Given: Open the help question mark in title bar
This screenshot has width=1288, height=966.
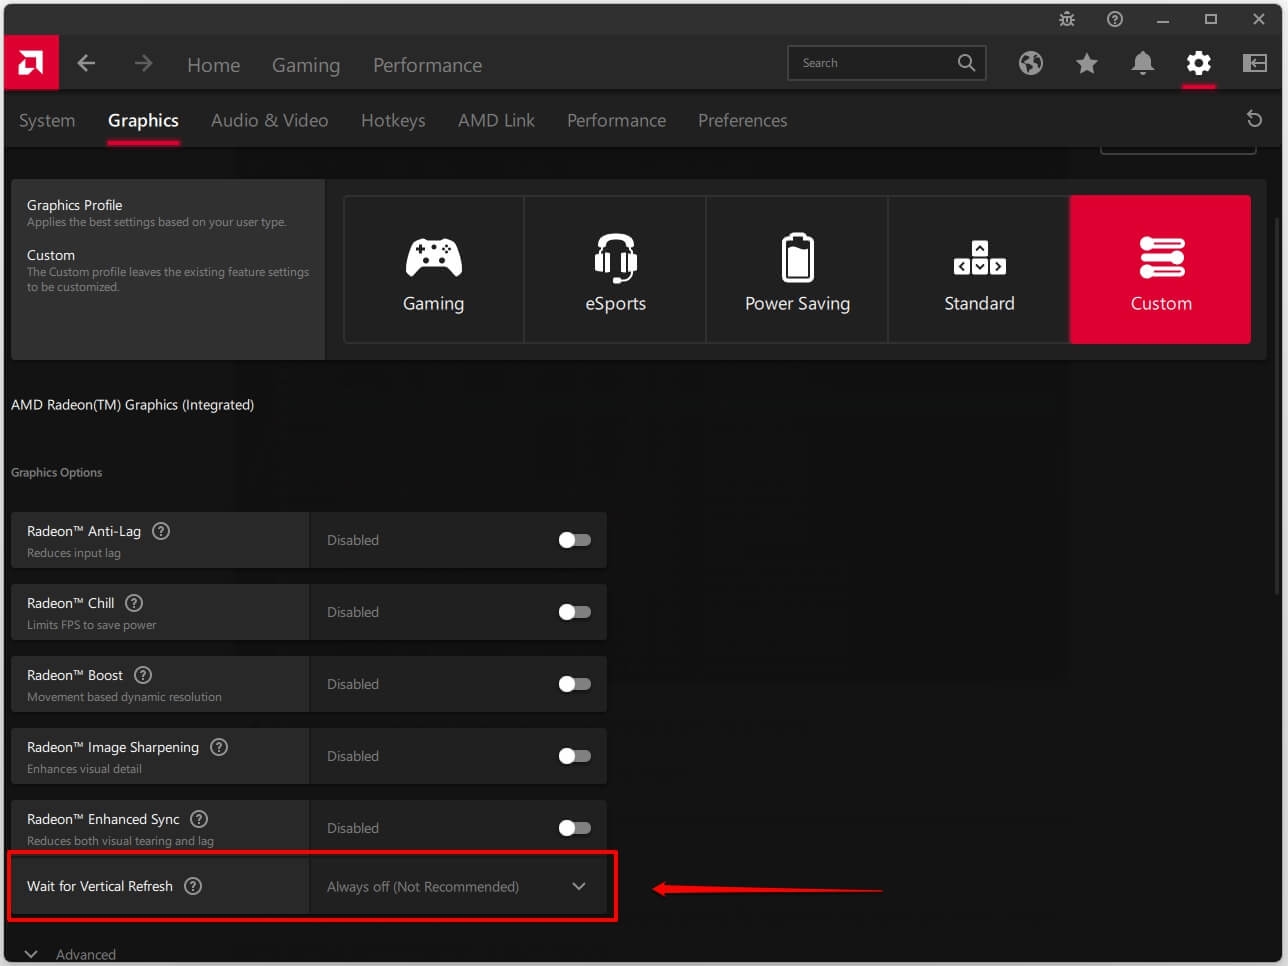Looking at the screenshot, I should coord(1115,19).
